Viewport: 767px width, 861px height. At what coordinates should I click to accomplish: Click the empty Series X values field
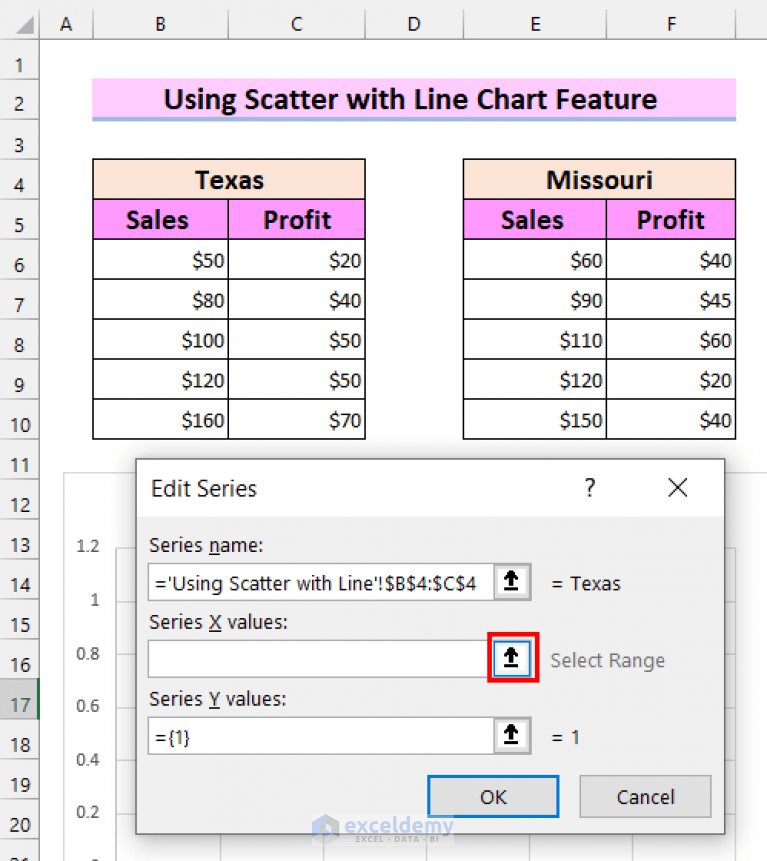click(x=320, y=659)
